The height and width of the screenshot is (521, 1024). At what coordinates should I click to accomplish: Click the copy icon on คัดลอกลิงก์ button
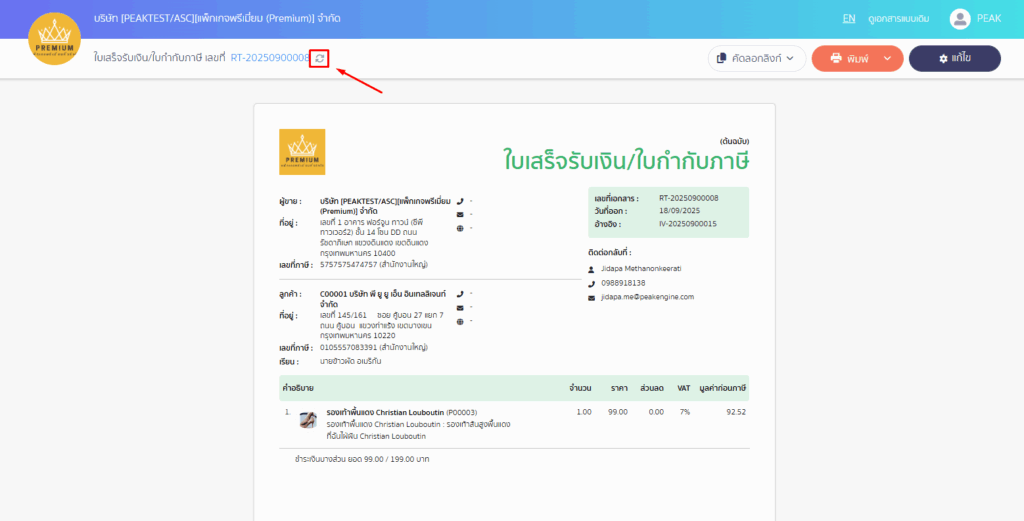tap(721, 59)
